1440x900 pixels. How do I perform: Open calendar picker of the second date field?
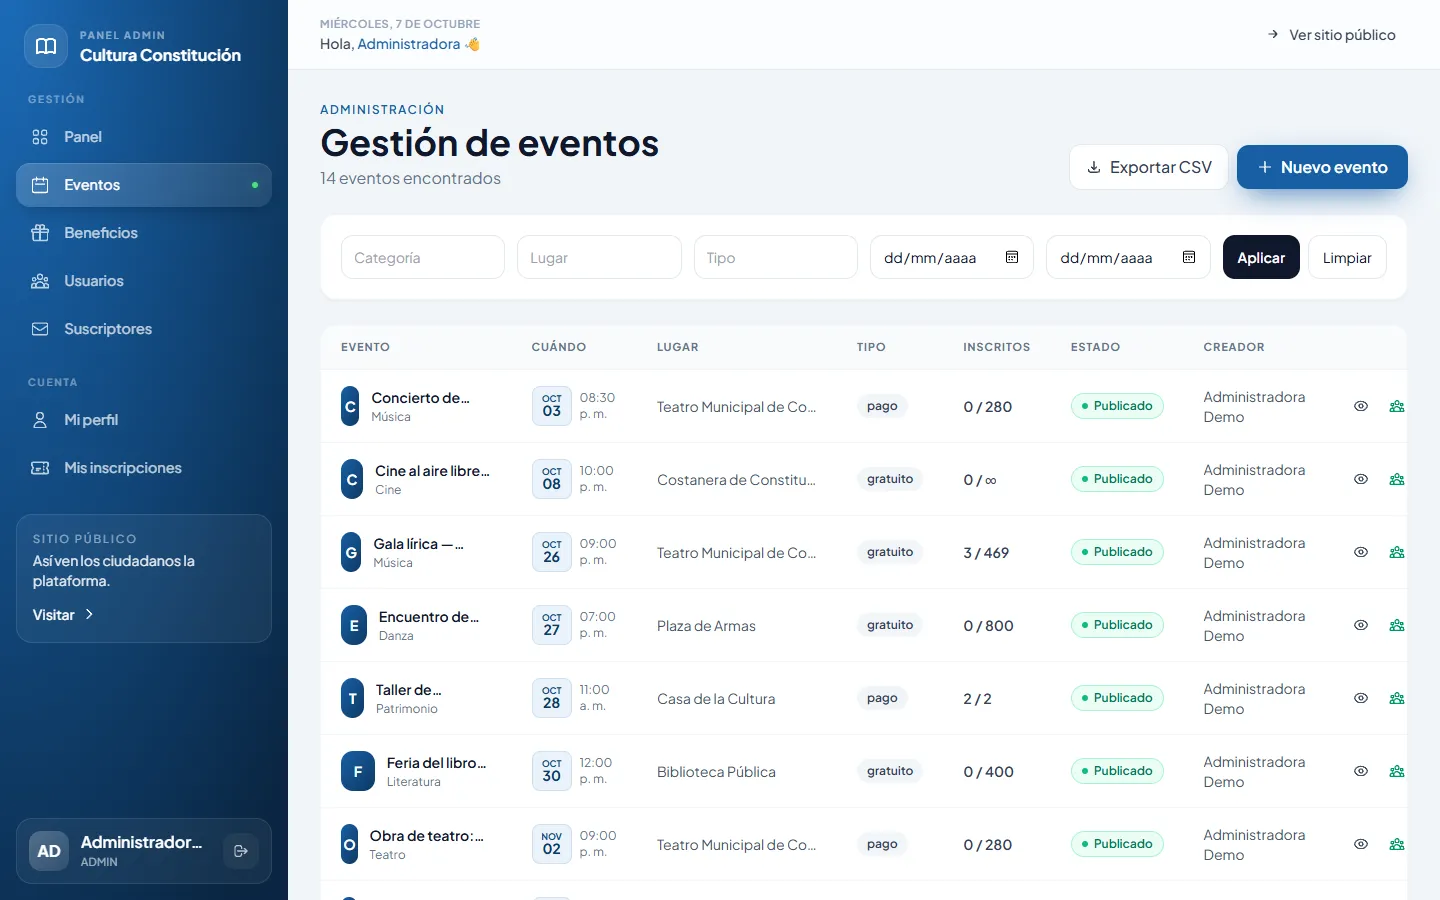coord(1189,258)
